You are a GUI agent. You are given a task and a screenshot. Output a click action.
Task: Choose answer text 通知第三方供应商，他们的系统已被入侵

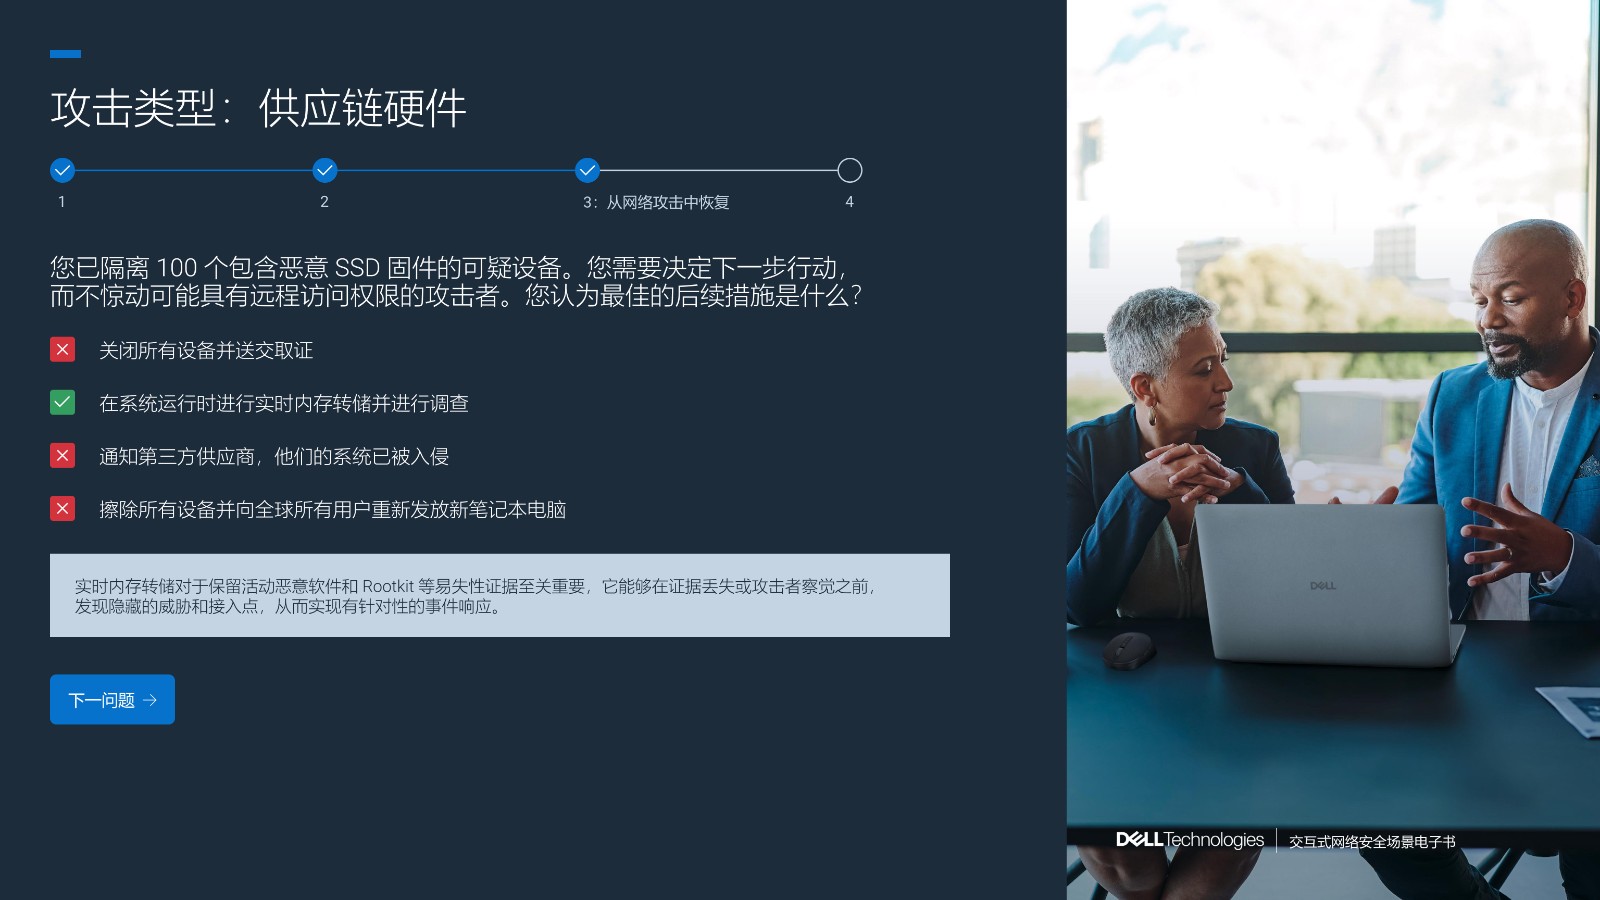coord(274,457)
